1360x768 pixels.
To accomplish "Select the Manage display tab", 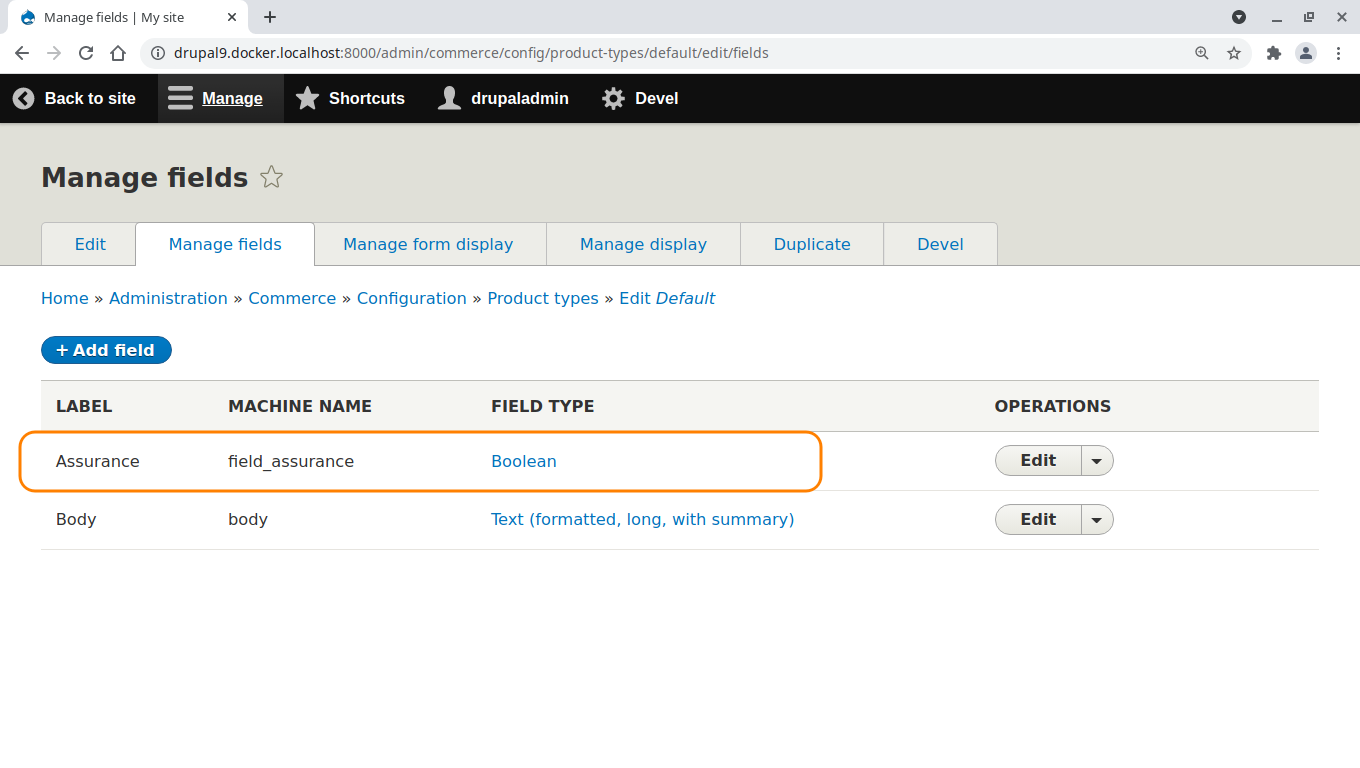I will 642,244.
